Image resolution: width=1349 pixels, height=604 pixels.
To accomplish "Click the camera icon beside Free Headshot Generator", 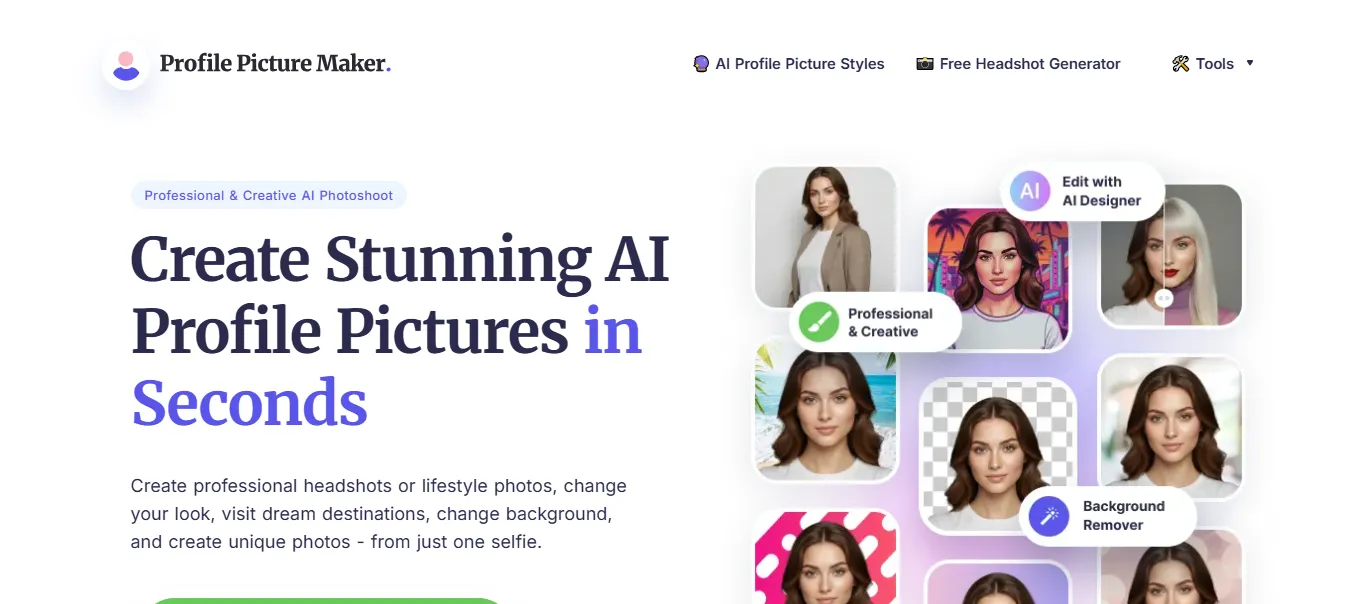I will [x=925, y=63].
